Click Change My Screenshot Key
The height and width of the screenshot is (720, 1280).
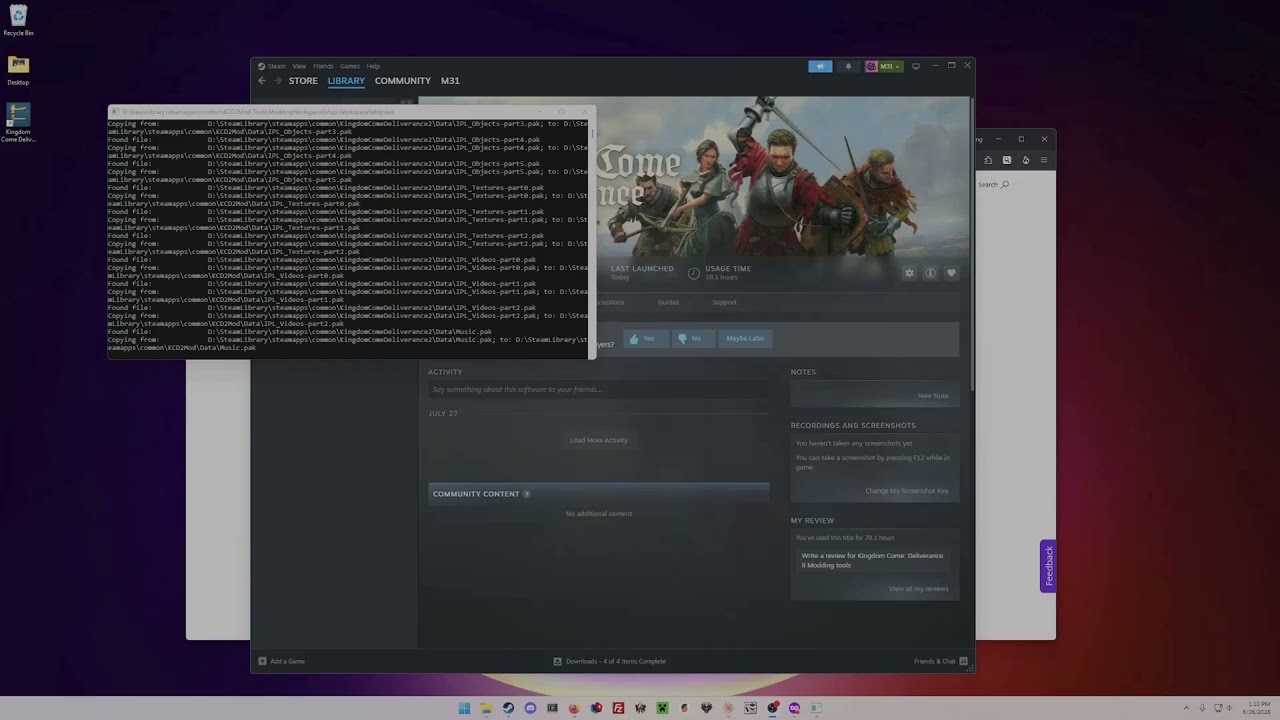907,491
